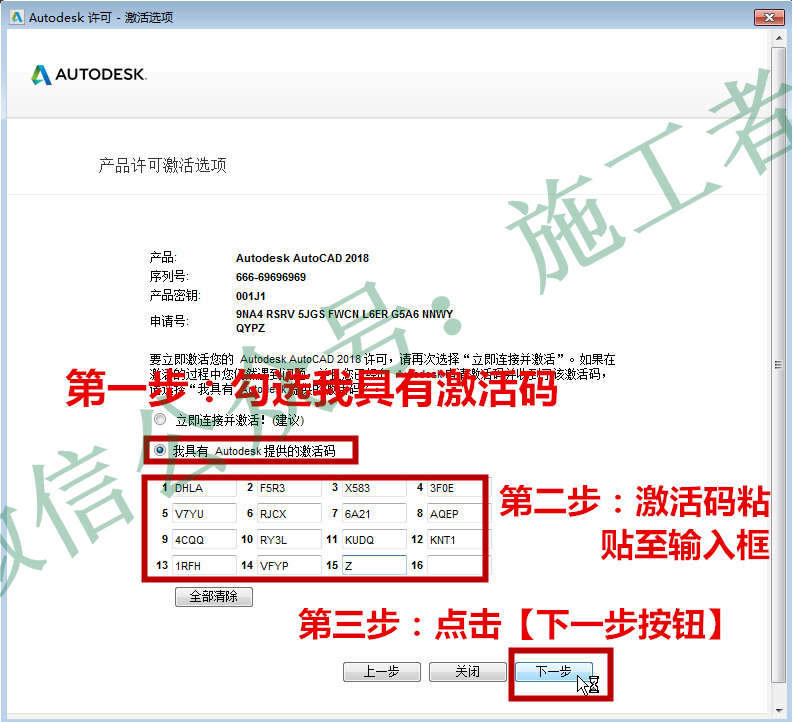Click activation code field 11 containing KUDQ
The height and width of the screenshot is (722, 792).
click(374, 540)
